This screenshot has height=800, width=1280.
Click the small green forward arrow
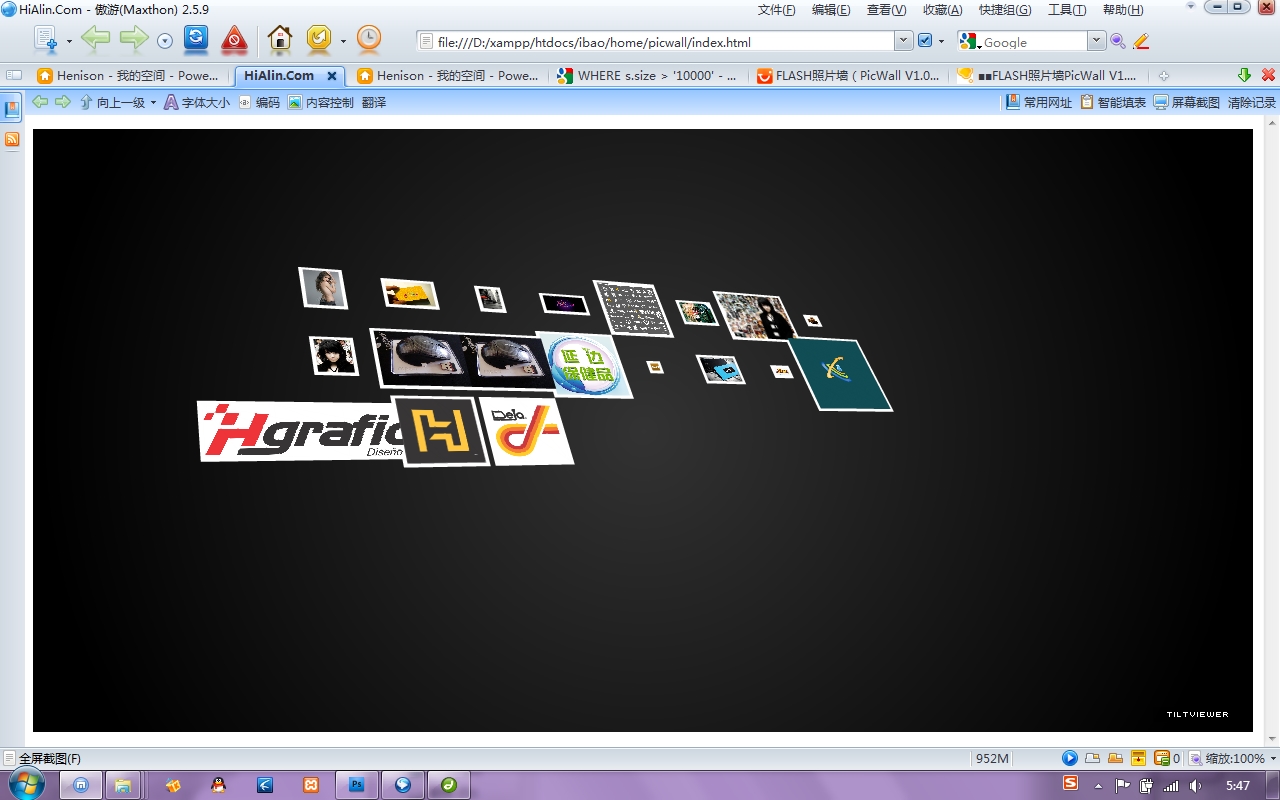pos(62,102)
